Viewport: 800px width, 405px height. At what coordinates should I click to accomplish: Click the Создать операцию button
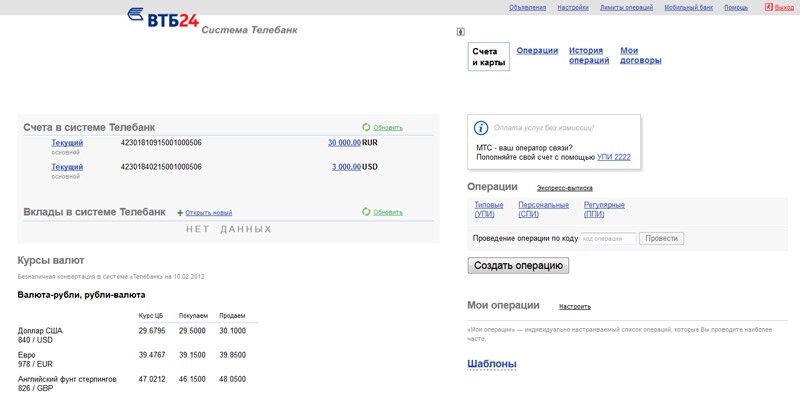[518, 265]
